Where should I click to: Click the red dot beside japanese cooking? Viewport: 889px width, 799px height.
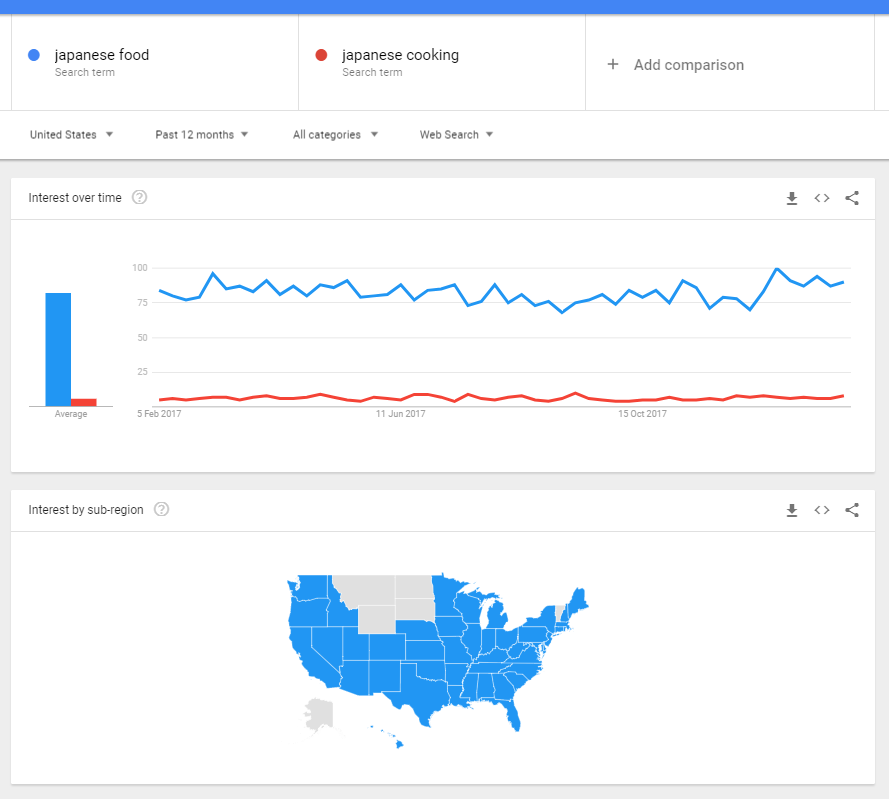[321, 56]
